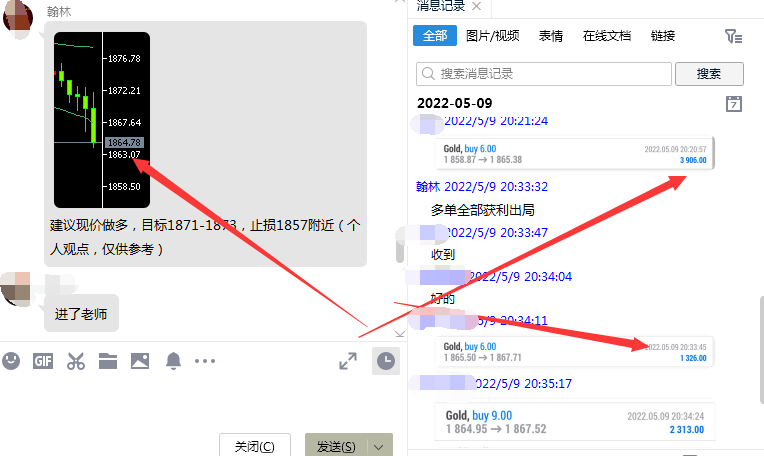Open the Gold buy 9.00 2 313.00 screenshot
Image resolution: width=764 pixels, height=456 pixels.
point(574,422)
